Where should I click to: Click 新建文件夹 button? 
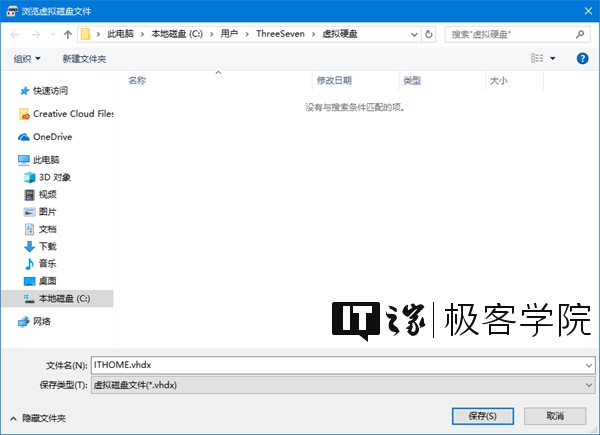(x=84, y=59)
